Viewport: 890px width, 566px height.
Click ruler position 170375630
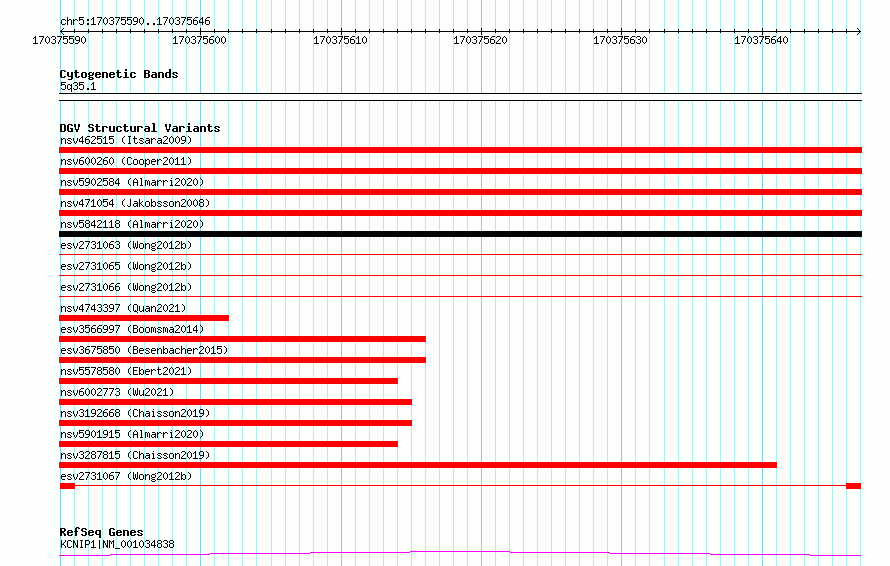click(x=620, y=40)
